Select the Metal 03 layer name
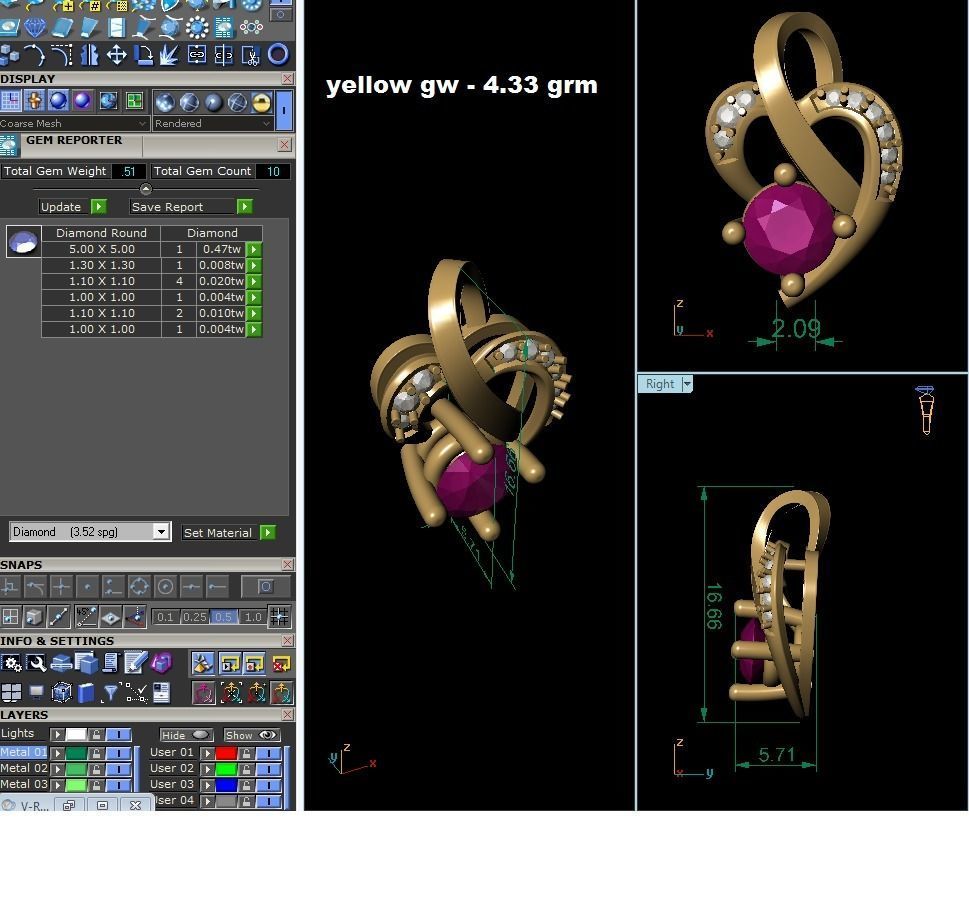 pyautogui.click(x=23, y=784)
